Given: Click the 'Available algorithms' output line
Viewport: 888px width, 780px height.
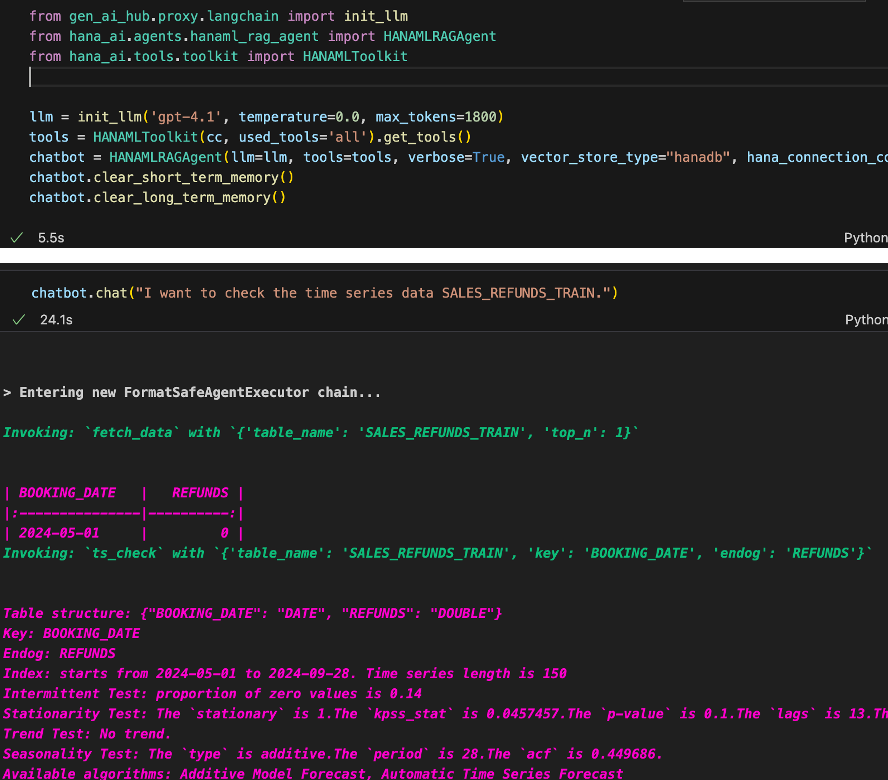Looking at the screenshot, I should [312, 773].
